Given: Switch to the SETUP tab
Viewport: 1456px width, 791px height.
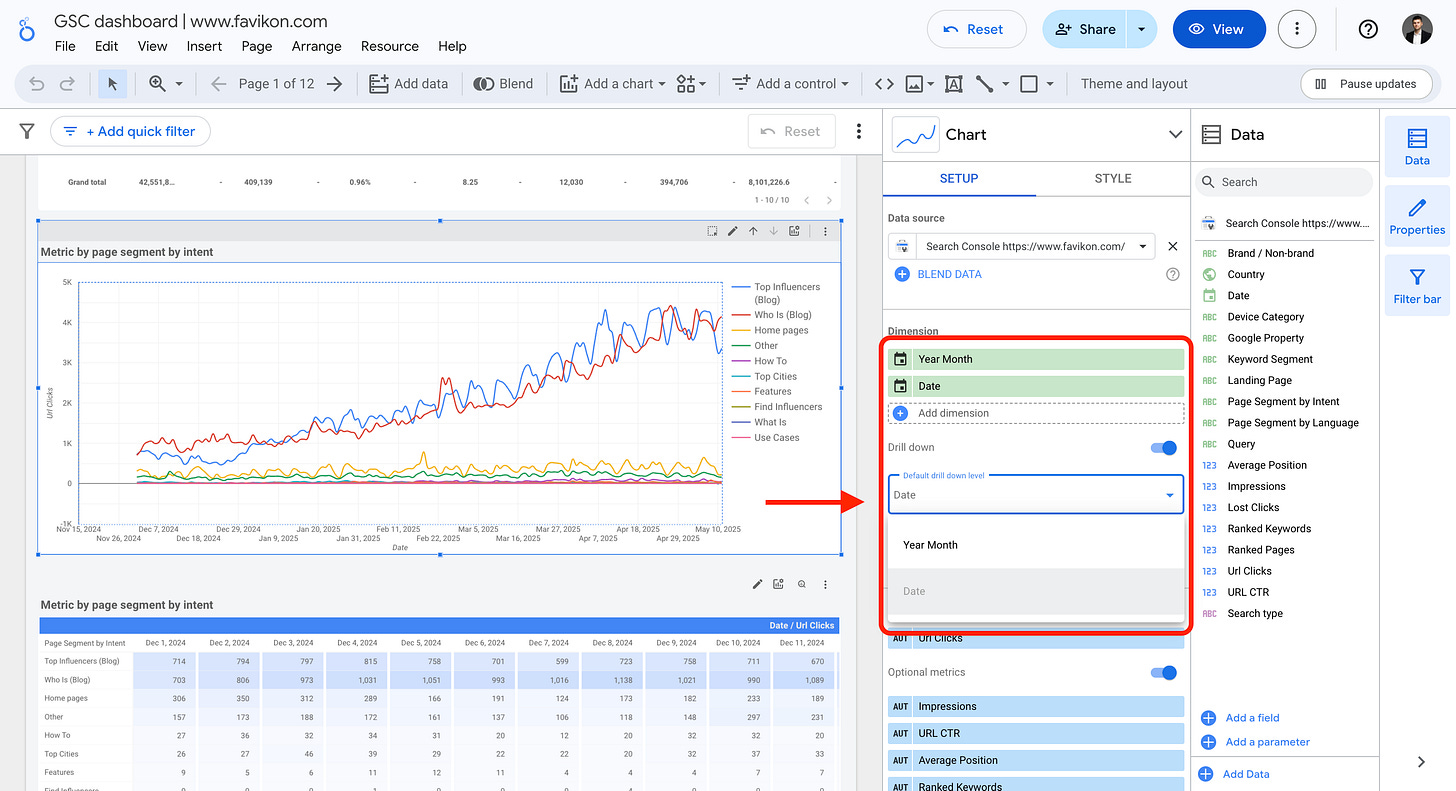Looking at the screenshot, I should (959, 178).
